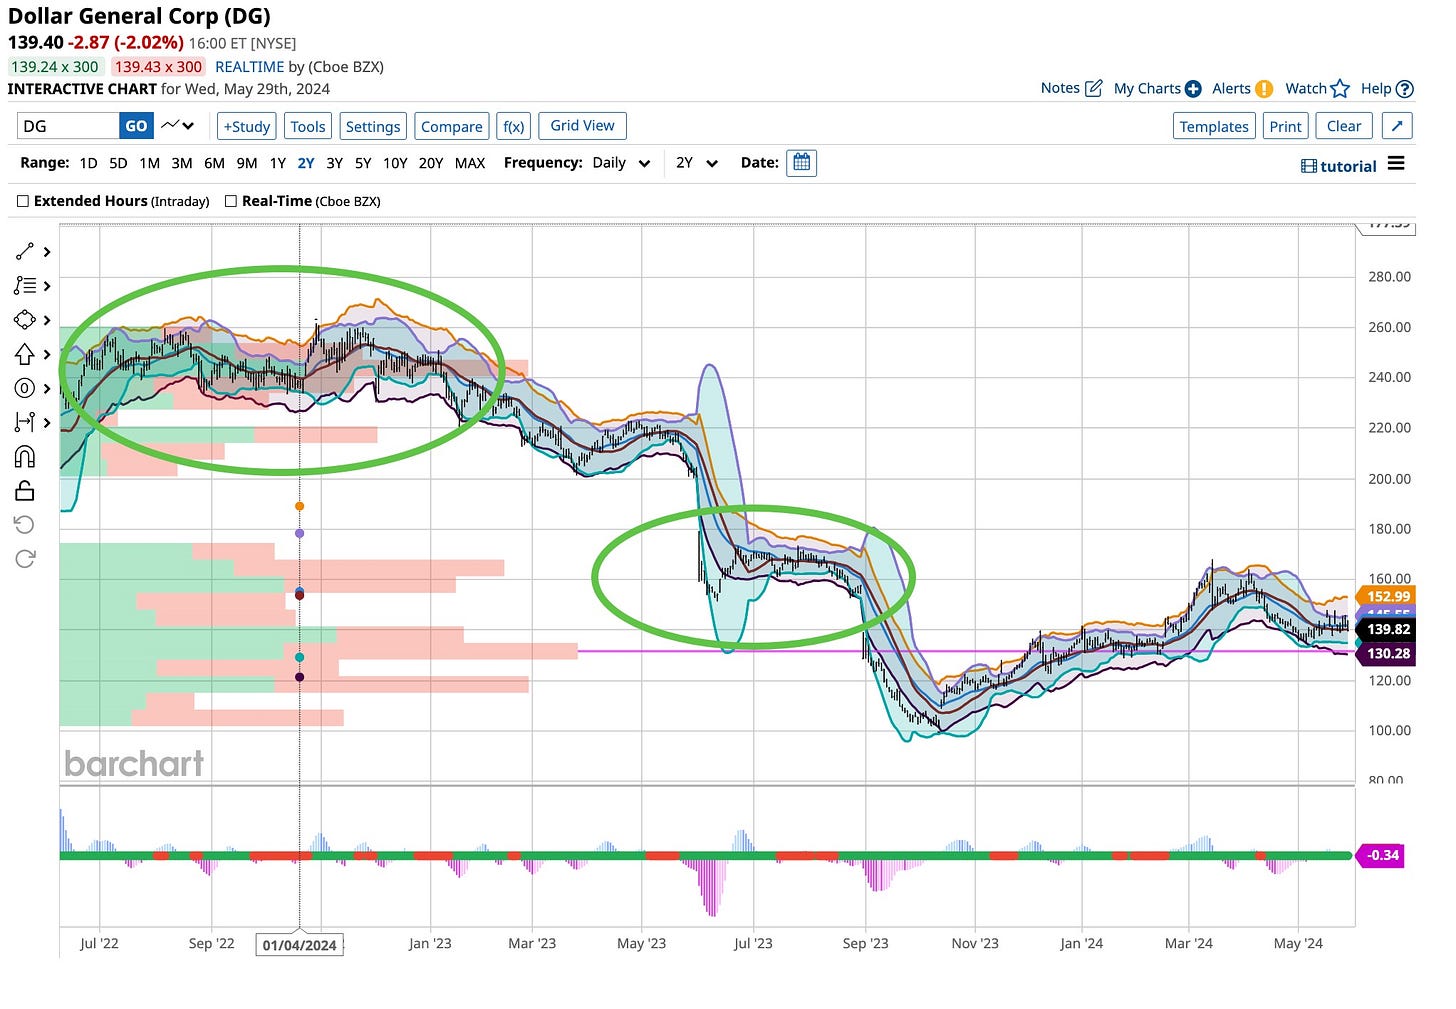Open Notes edit icon

pyautogui.click(x=1094, y=88)
